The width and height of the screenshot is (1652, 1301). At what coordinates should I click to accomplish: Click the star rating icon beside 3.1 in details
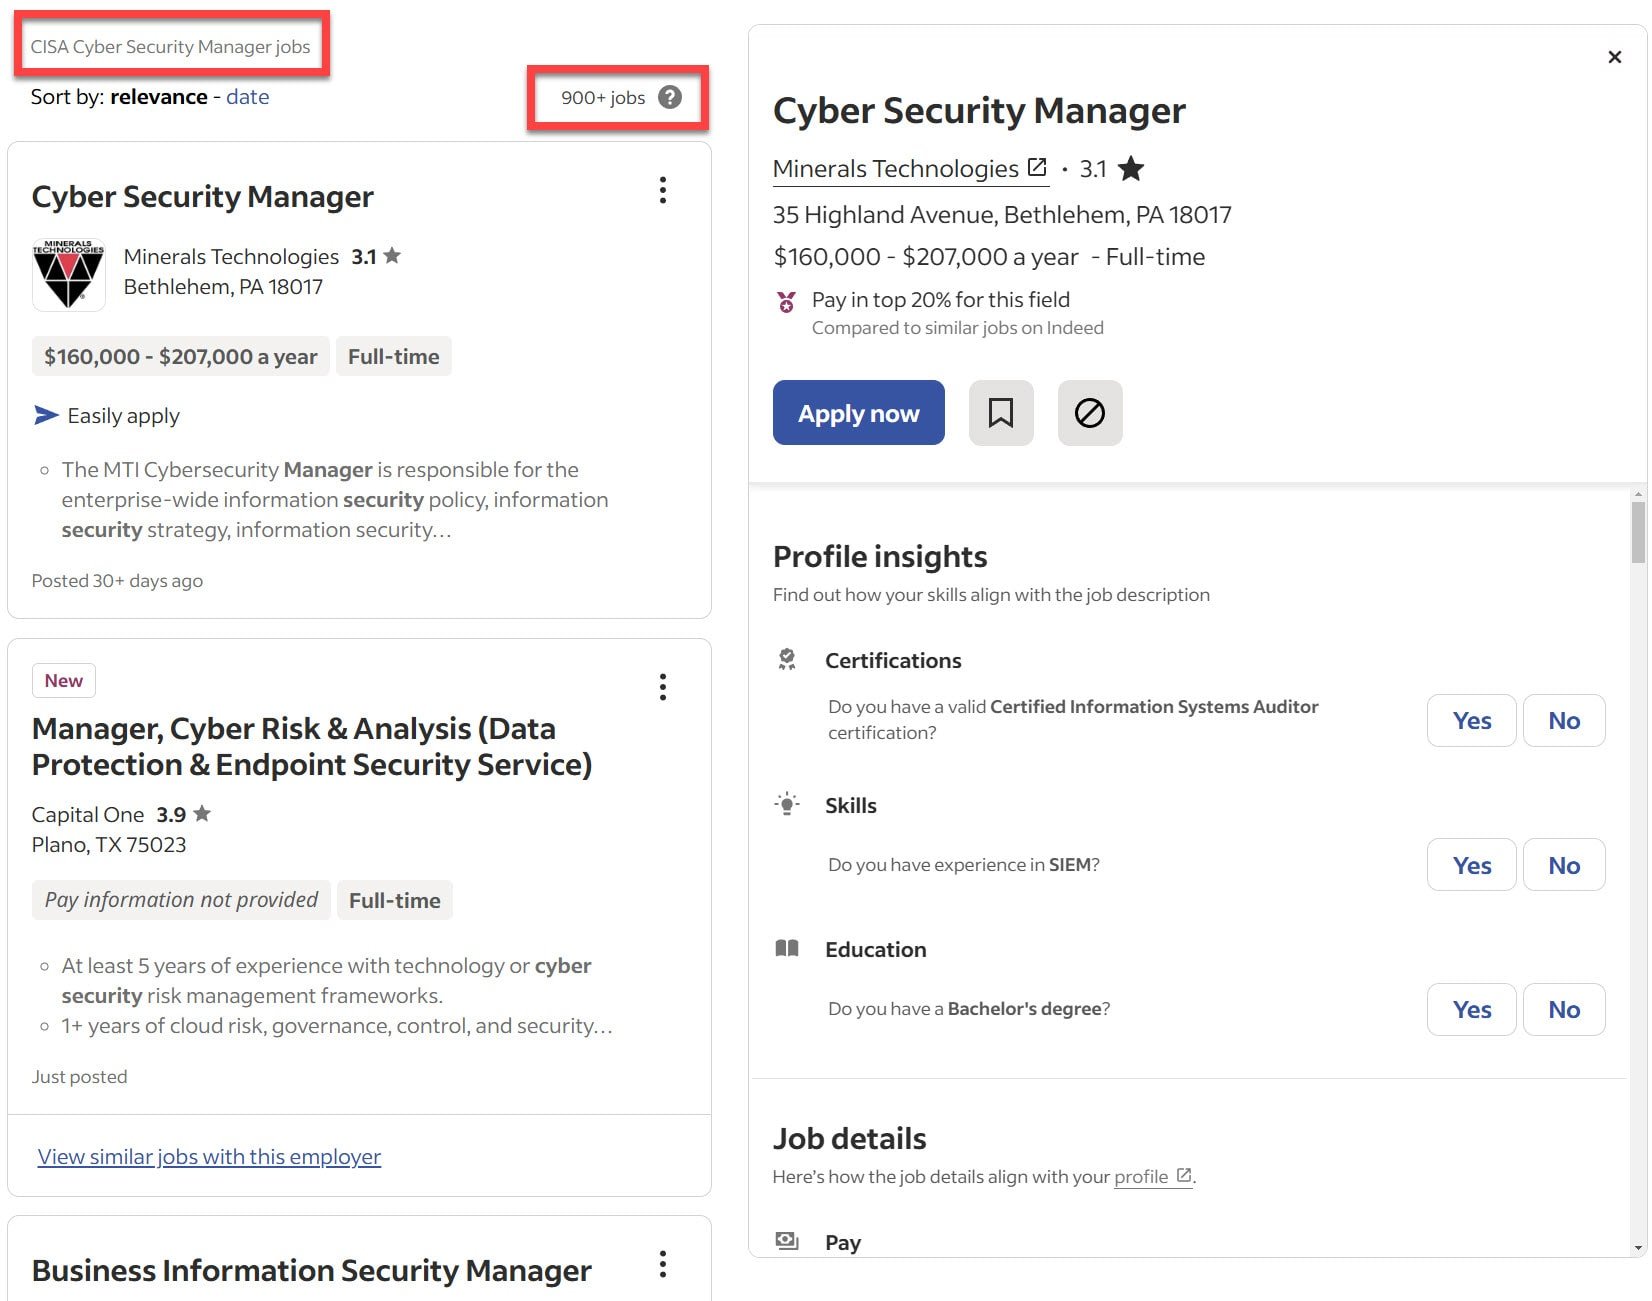point(1131,168)
